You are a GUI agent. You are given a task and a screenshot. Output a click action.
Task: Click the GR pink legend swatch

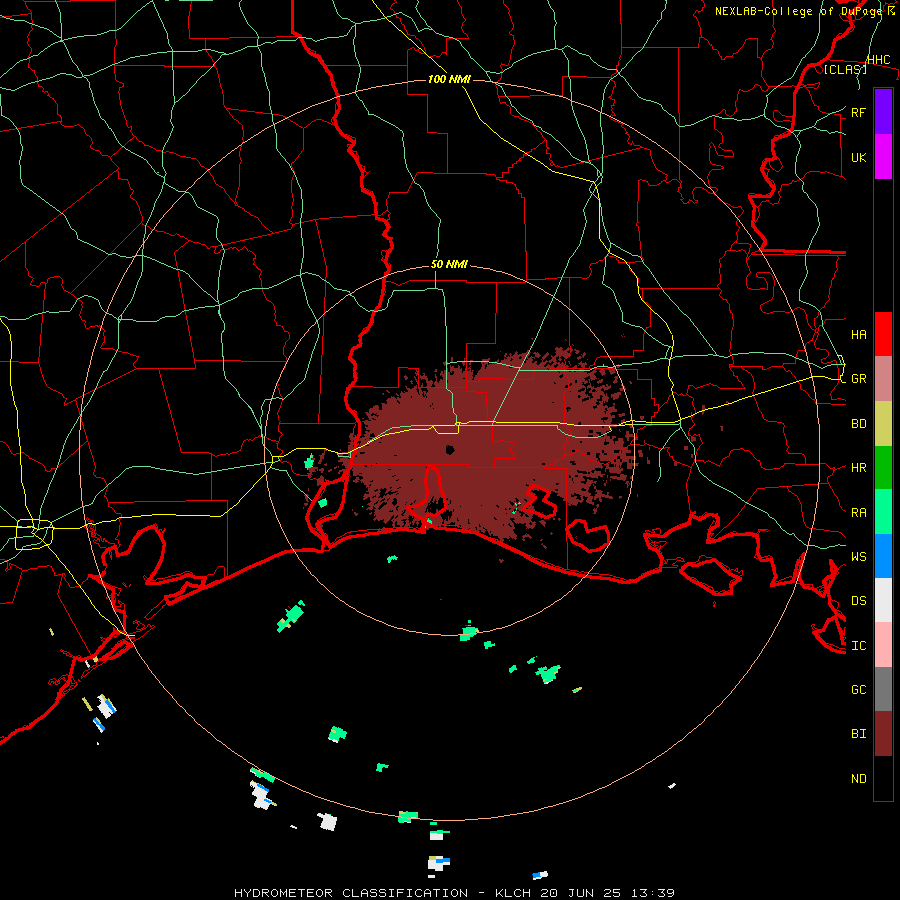(883, 378)
